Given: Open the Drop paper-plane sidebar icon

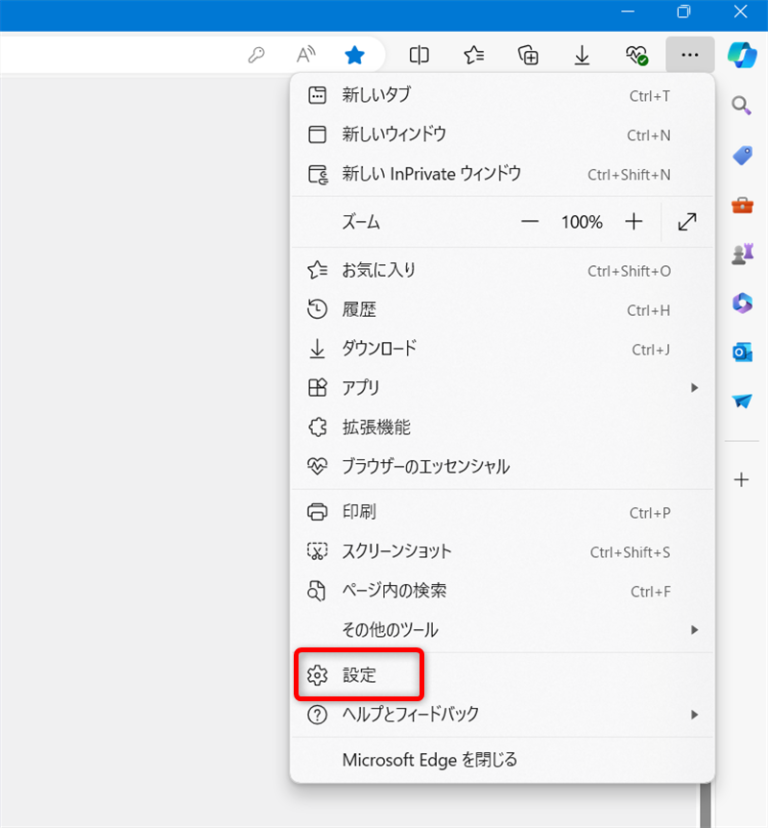Looking at the screenshot, I should pyautogui.click(x=742, y=401).
